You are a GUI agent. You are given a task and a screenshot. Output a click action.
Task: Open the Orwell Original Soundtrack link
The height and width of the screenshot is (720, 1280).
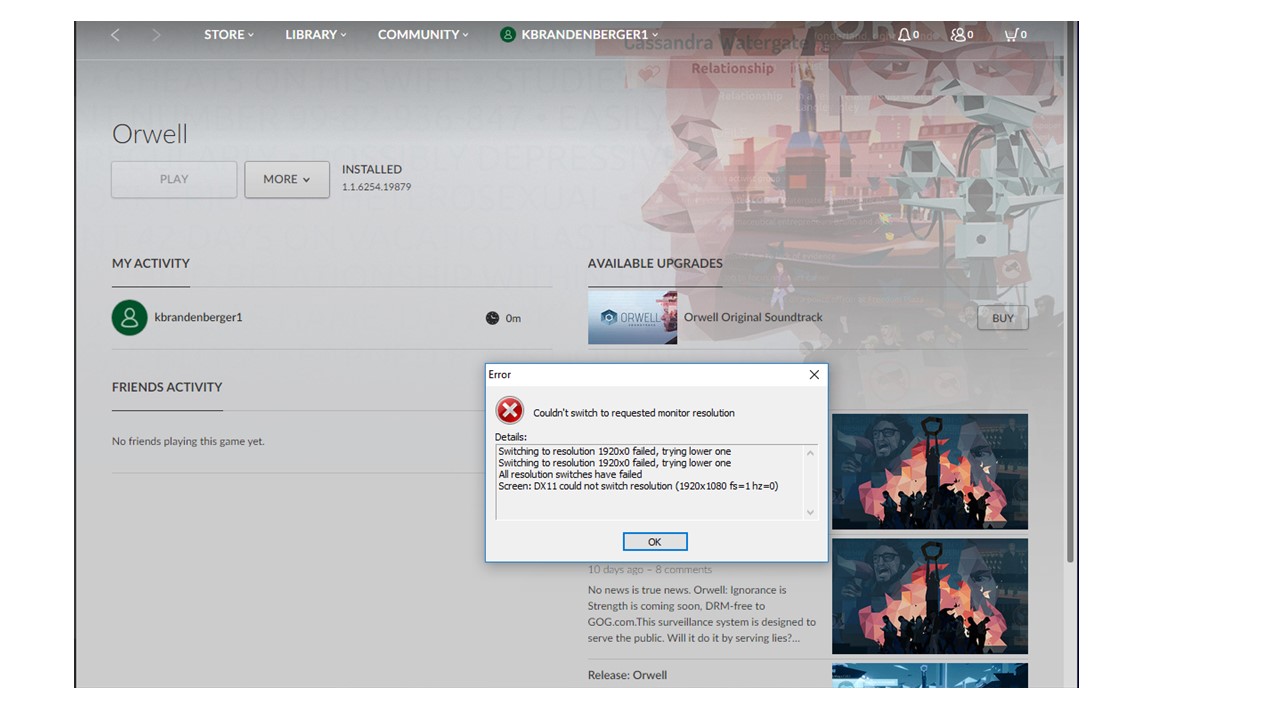pos(753,317)
